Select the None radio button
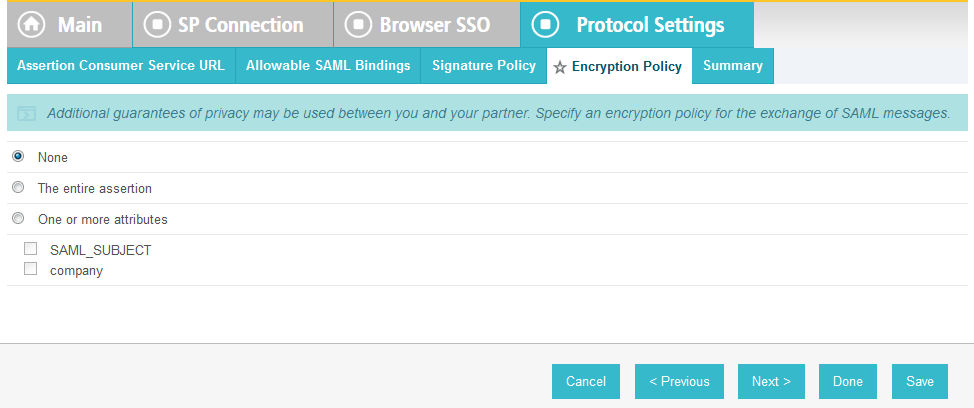 19,156
